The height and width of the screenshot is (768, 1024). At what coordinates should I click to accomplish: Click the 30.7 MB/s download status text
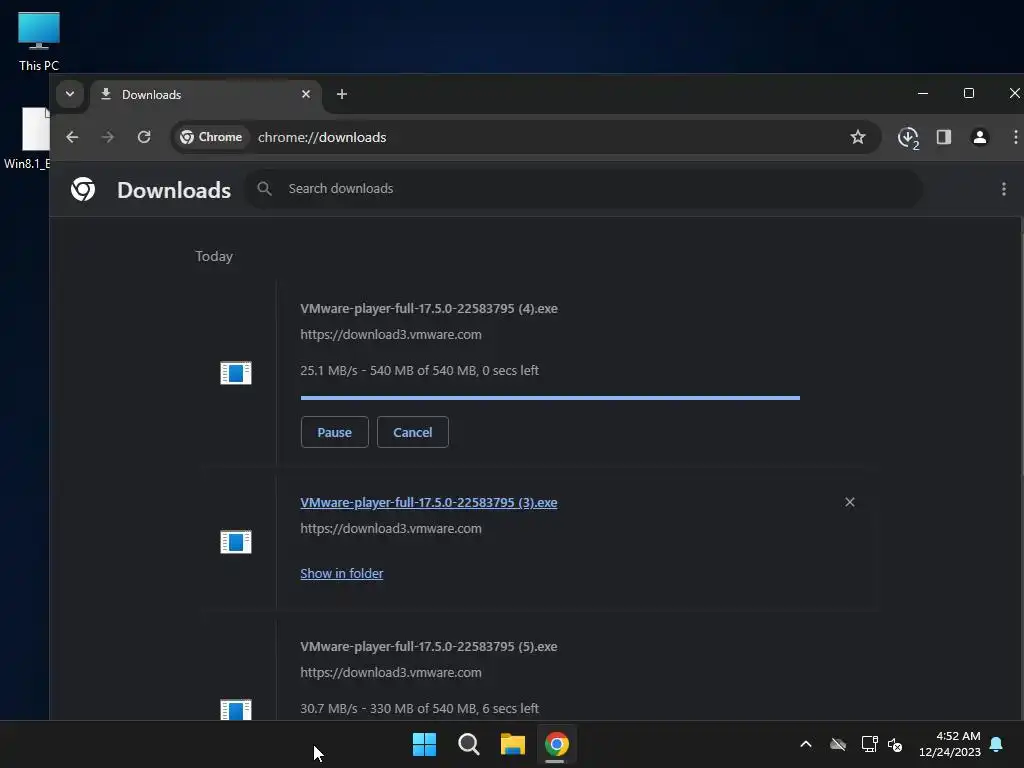[x=419, y=709]
